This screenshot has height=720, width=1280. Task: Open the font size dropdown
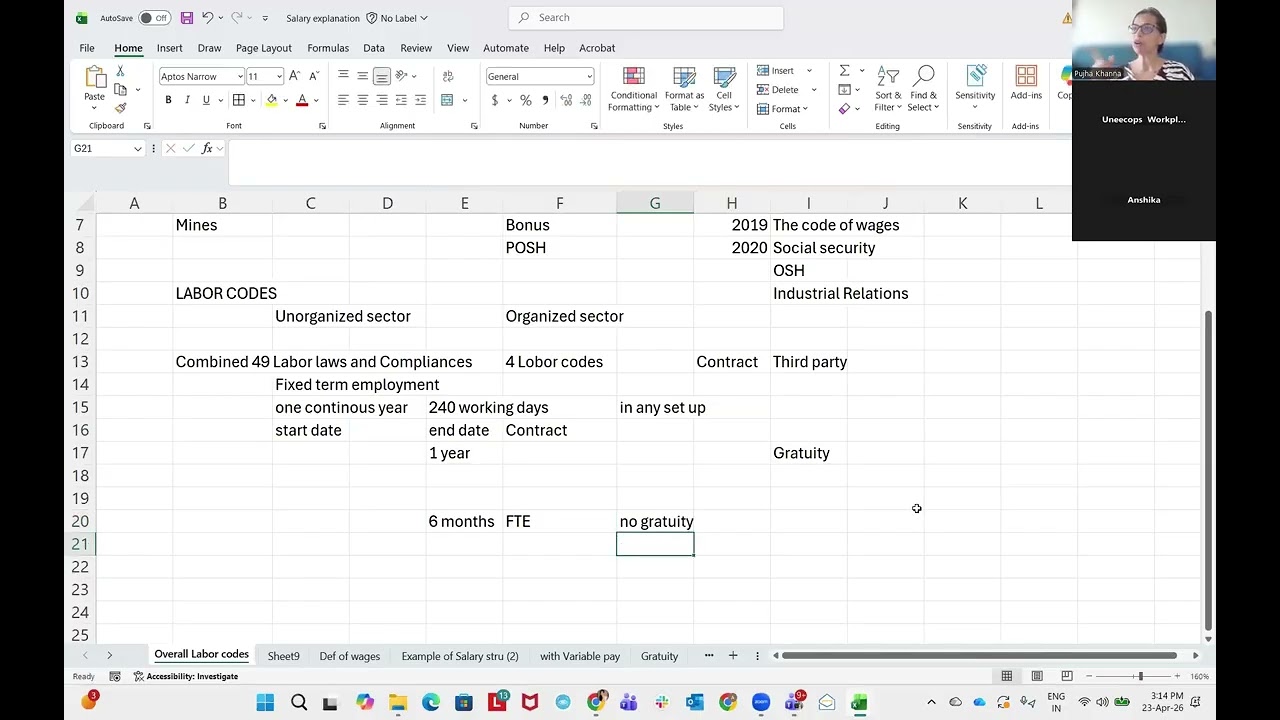click(x=279, y=76)
